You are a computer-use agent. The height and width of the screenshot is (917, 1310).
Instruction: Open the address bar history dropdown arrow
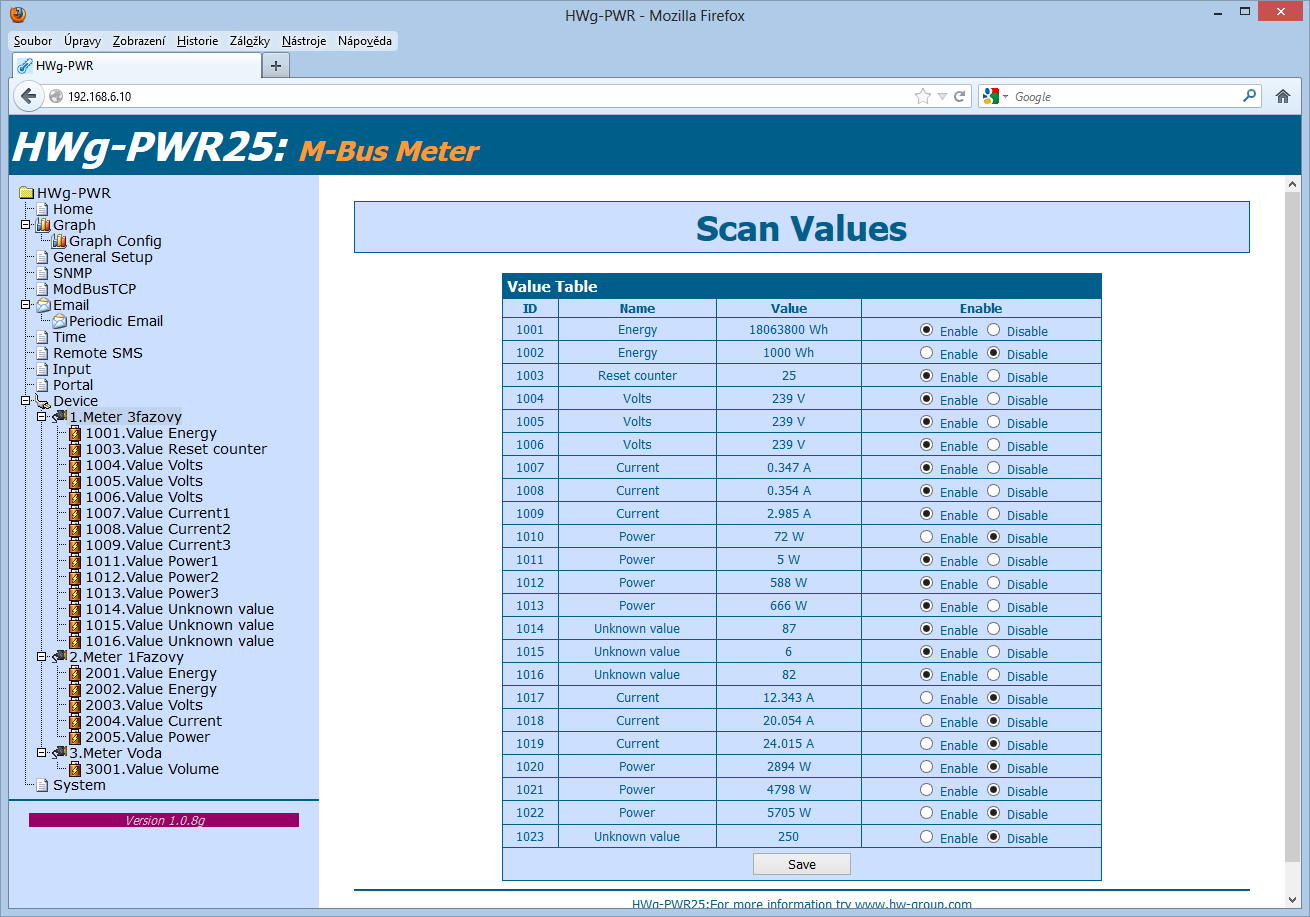(x=941, y=97)
